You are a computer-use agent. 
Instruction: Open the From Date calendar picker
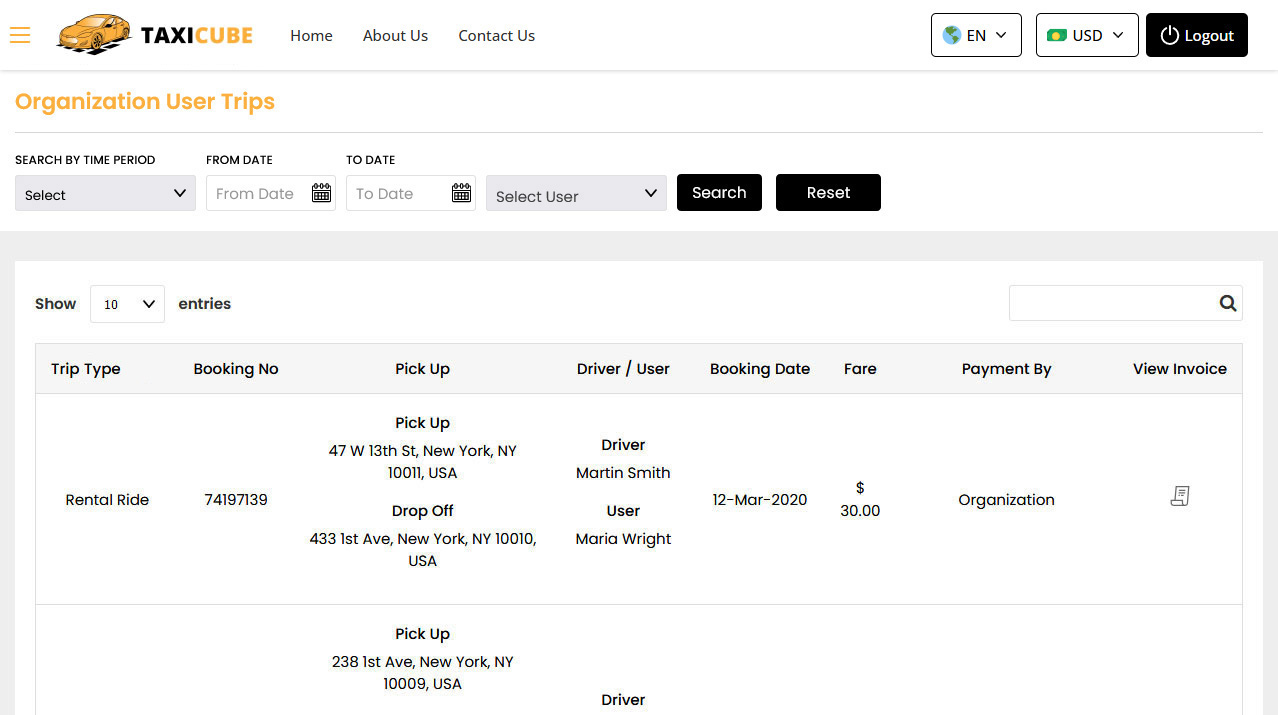[x=321, y=193]
